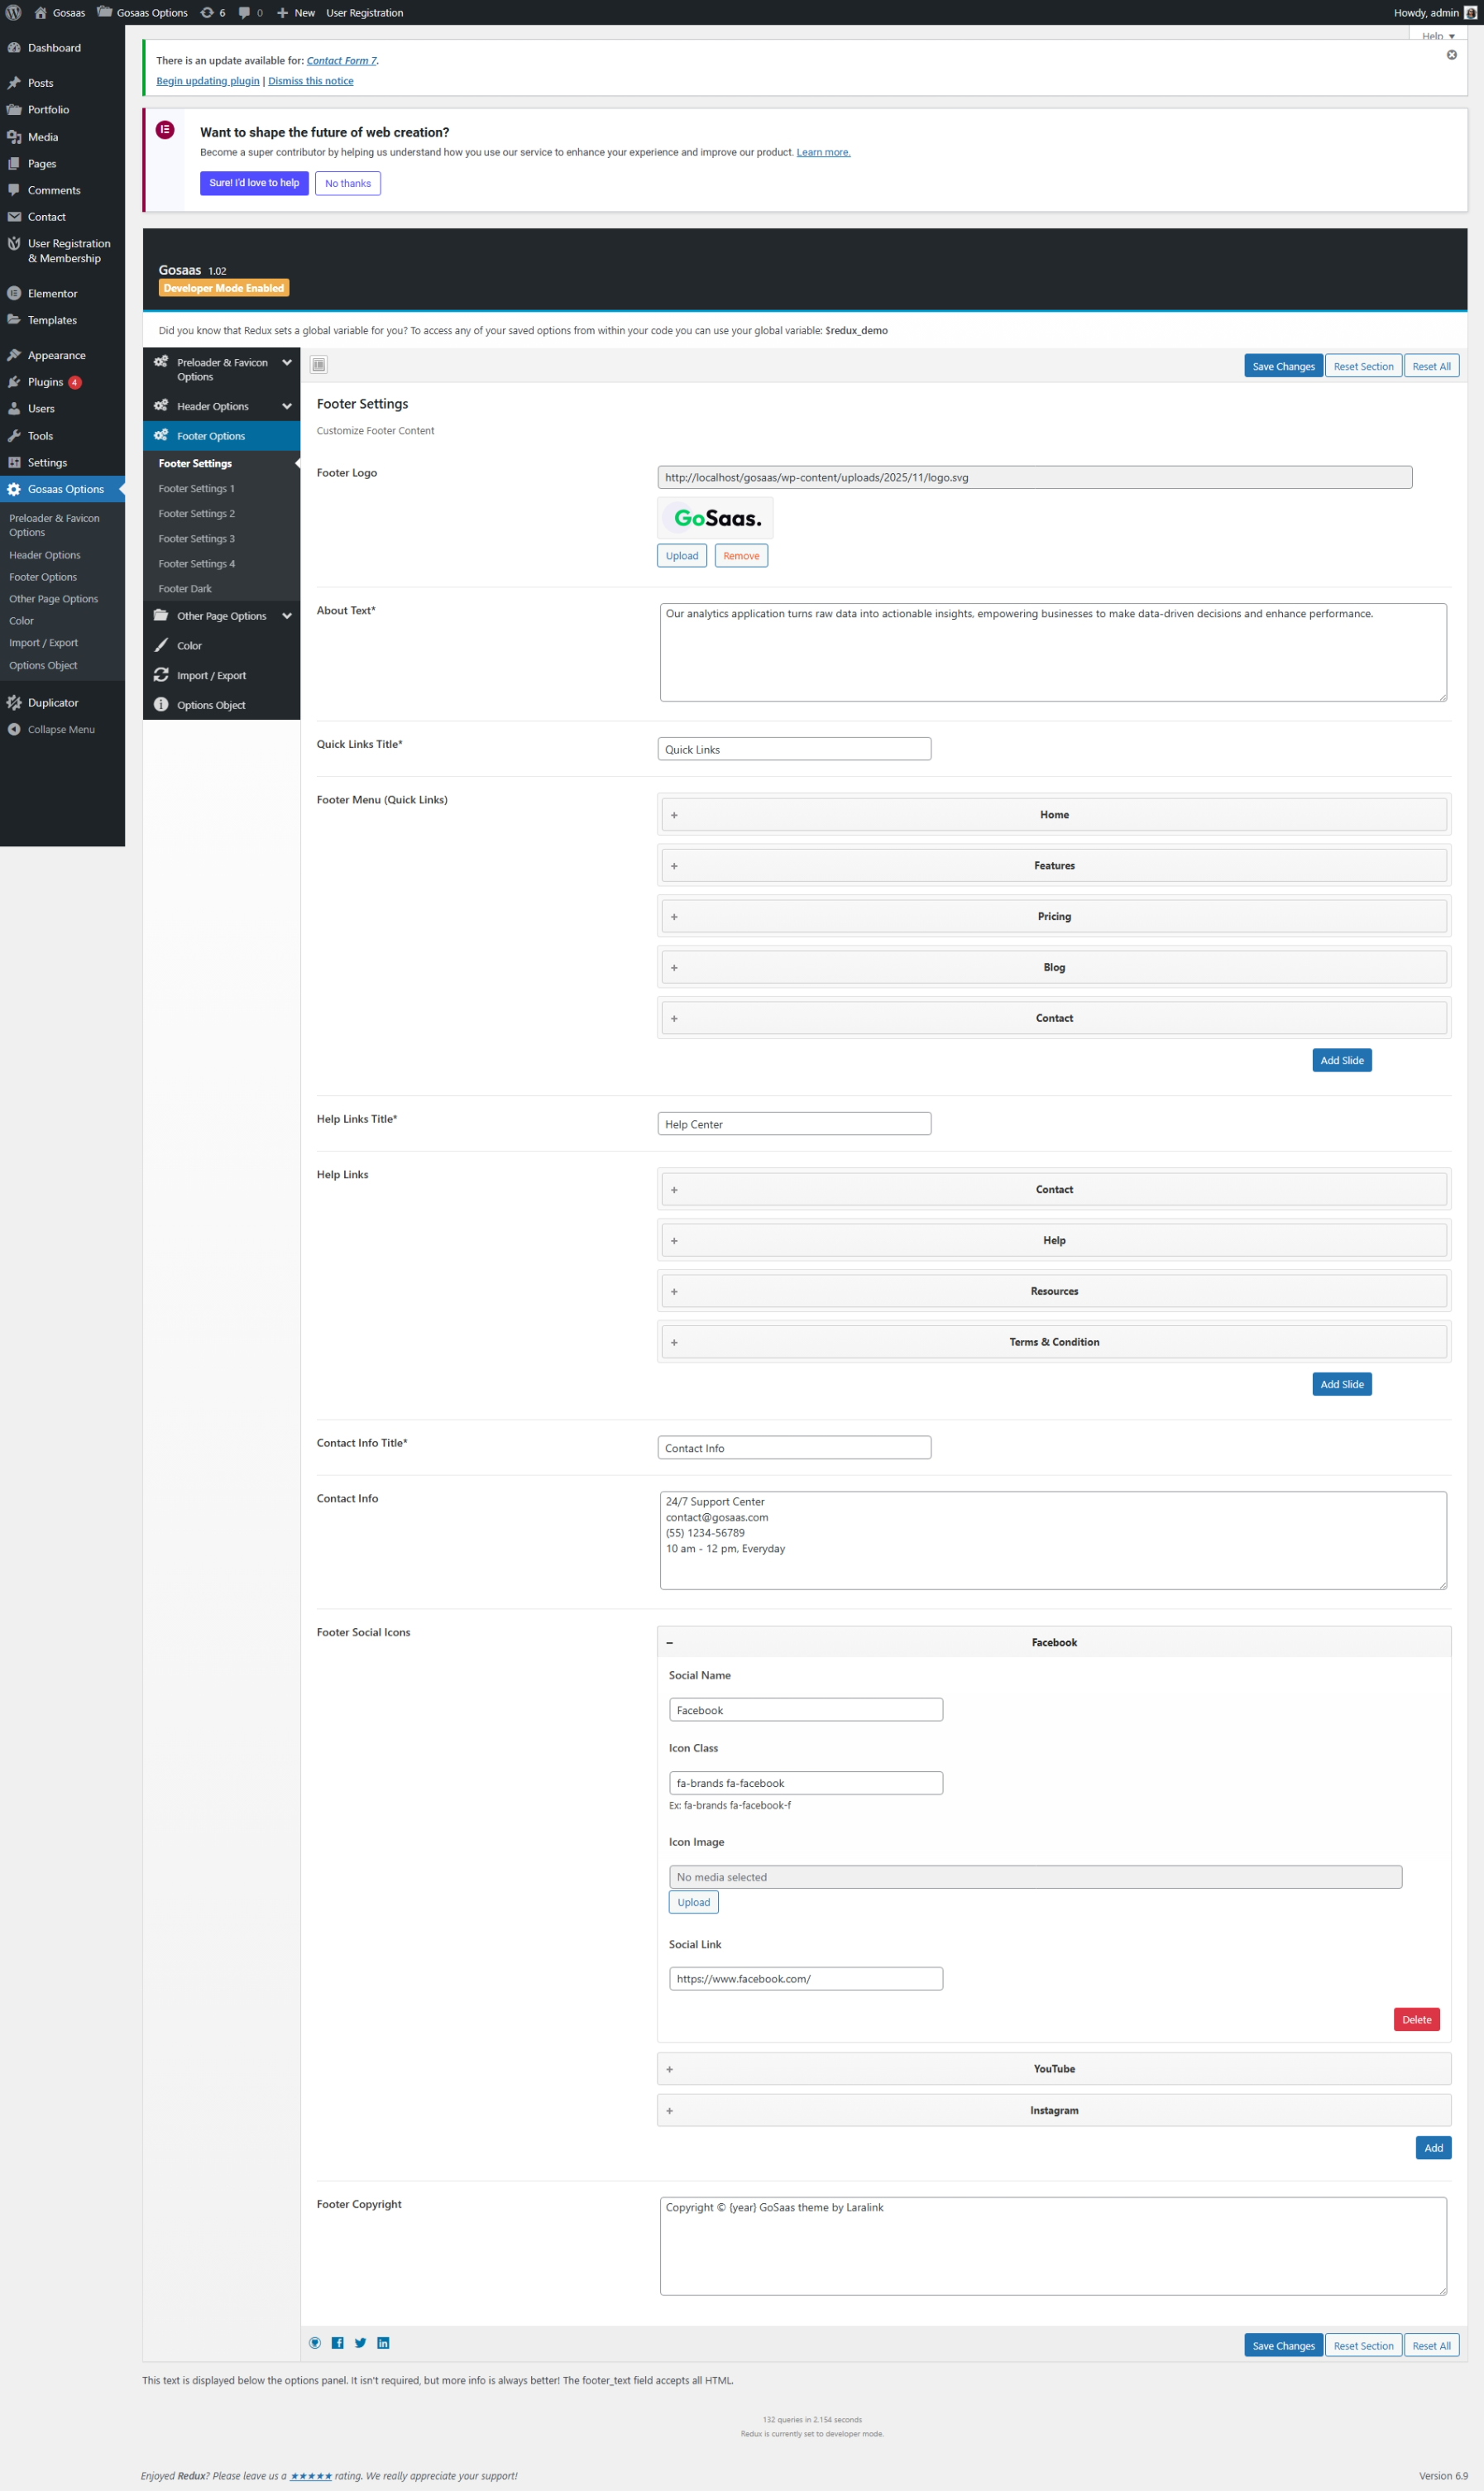Dismiss the update notice with close icon
This screenshot has height=2491, width=1484.
point(1451,55)
